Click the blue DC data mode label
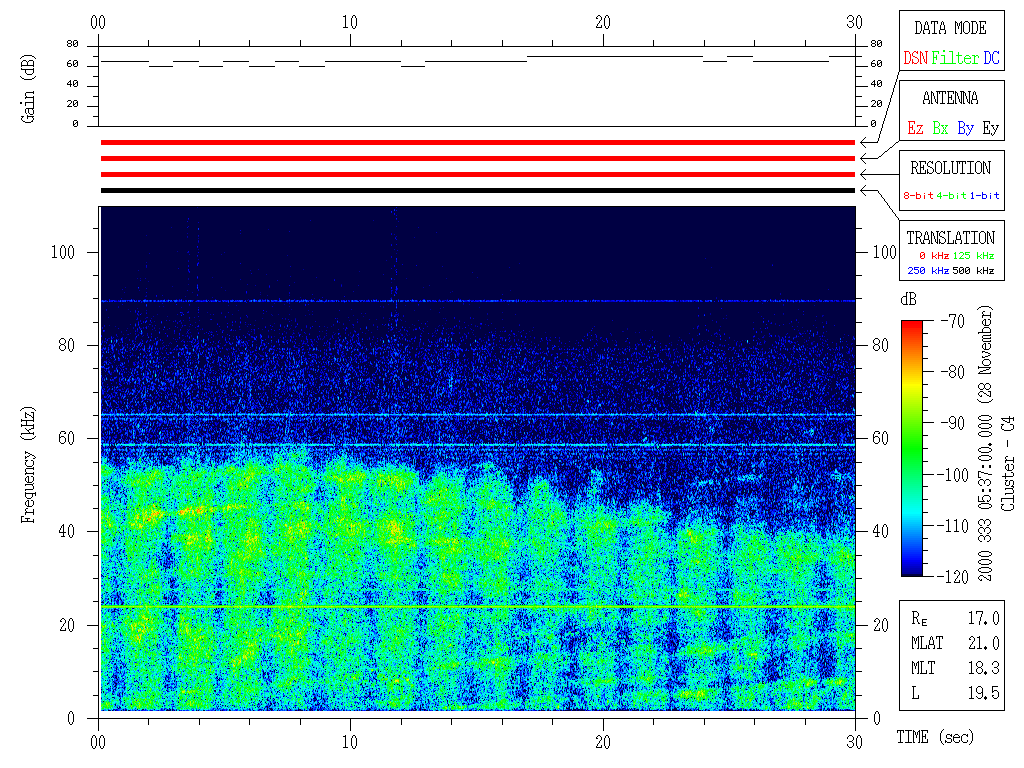This screenshot has width=1024, height=768. (991, 59)
